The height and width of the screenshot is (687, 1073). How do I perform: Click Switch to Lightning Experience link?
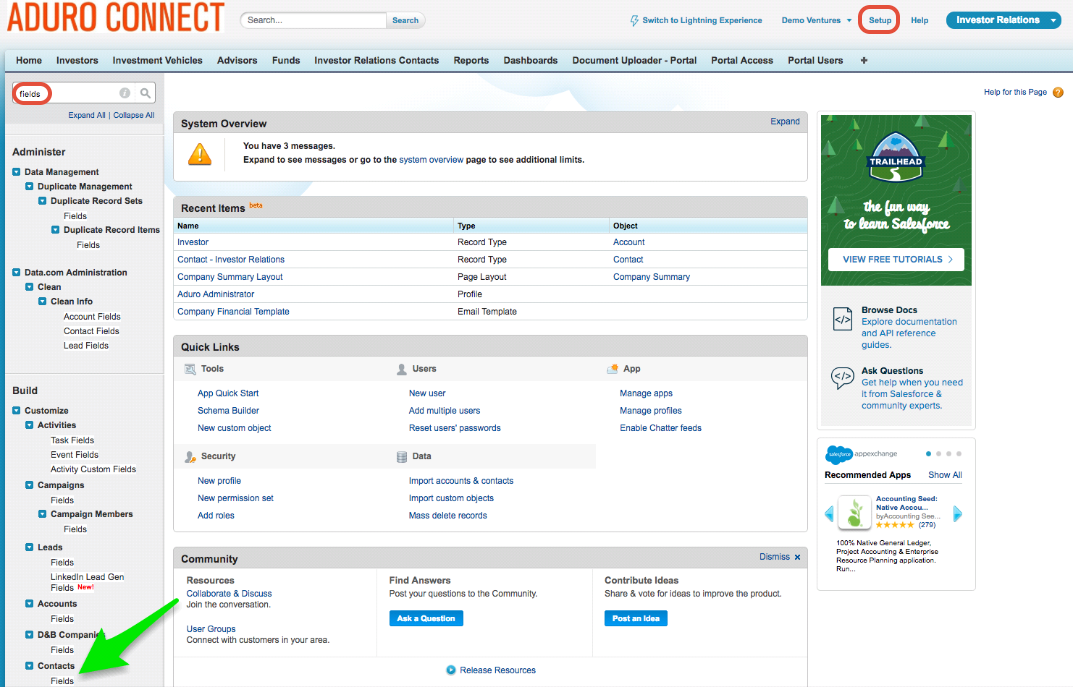702,21
